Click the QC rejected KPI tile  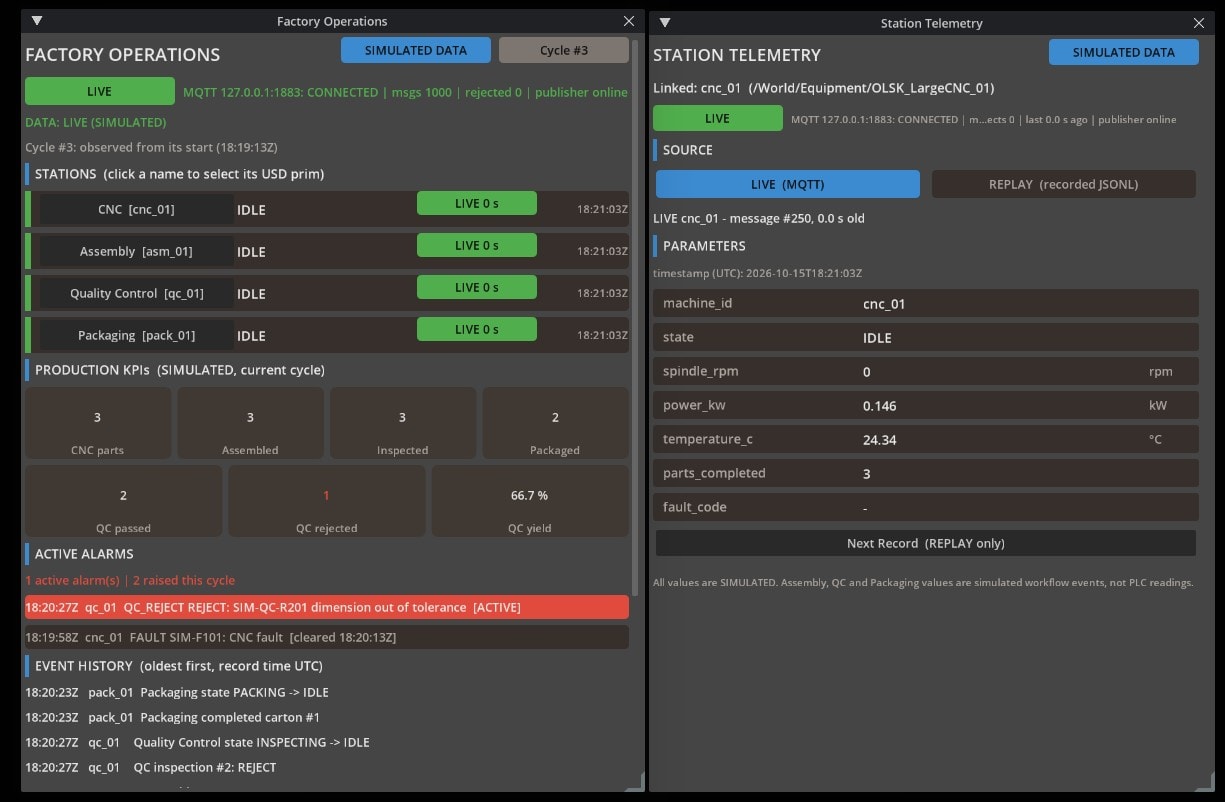[327, 502]
